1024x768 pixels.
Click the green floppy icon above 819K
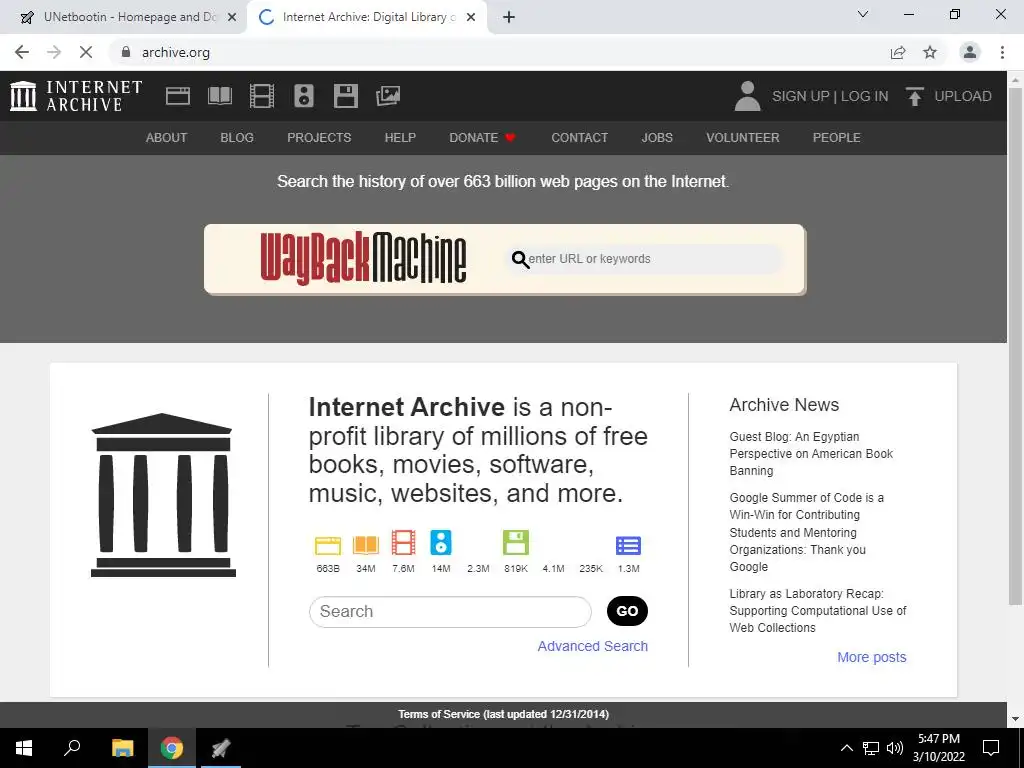click(516, 543)
